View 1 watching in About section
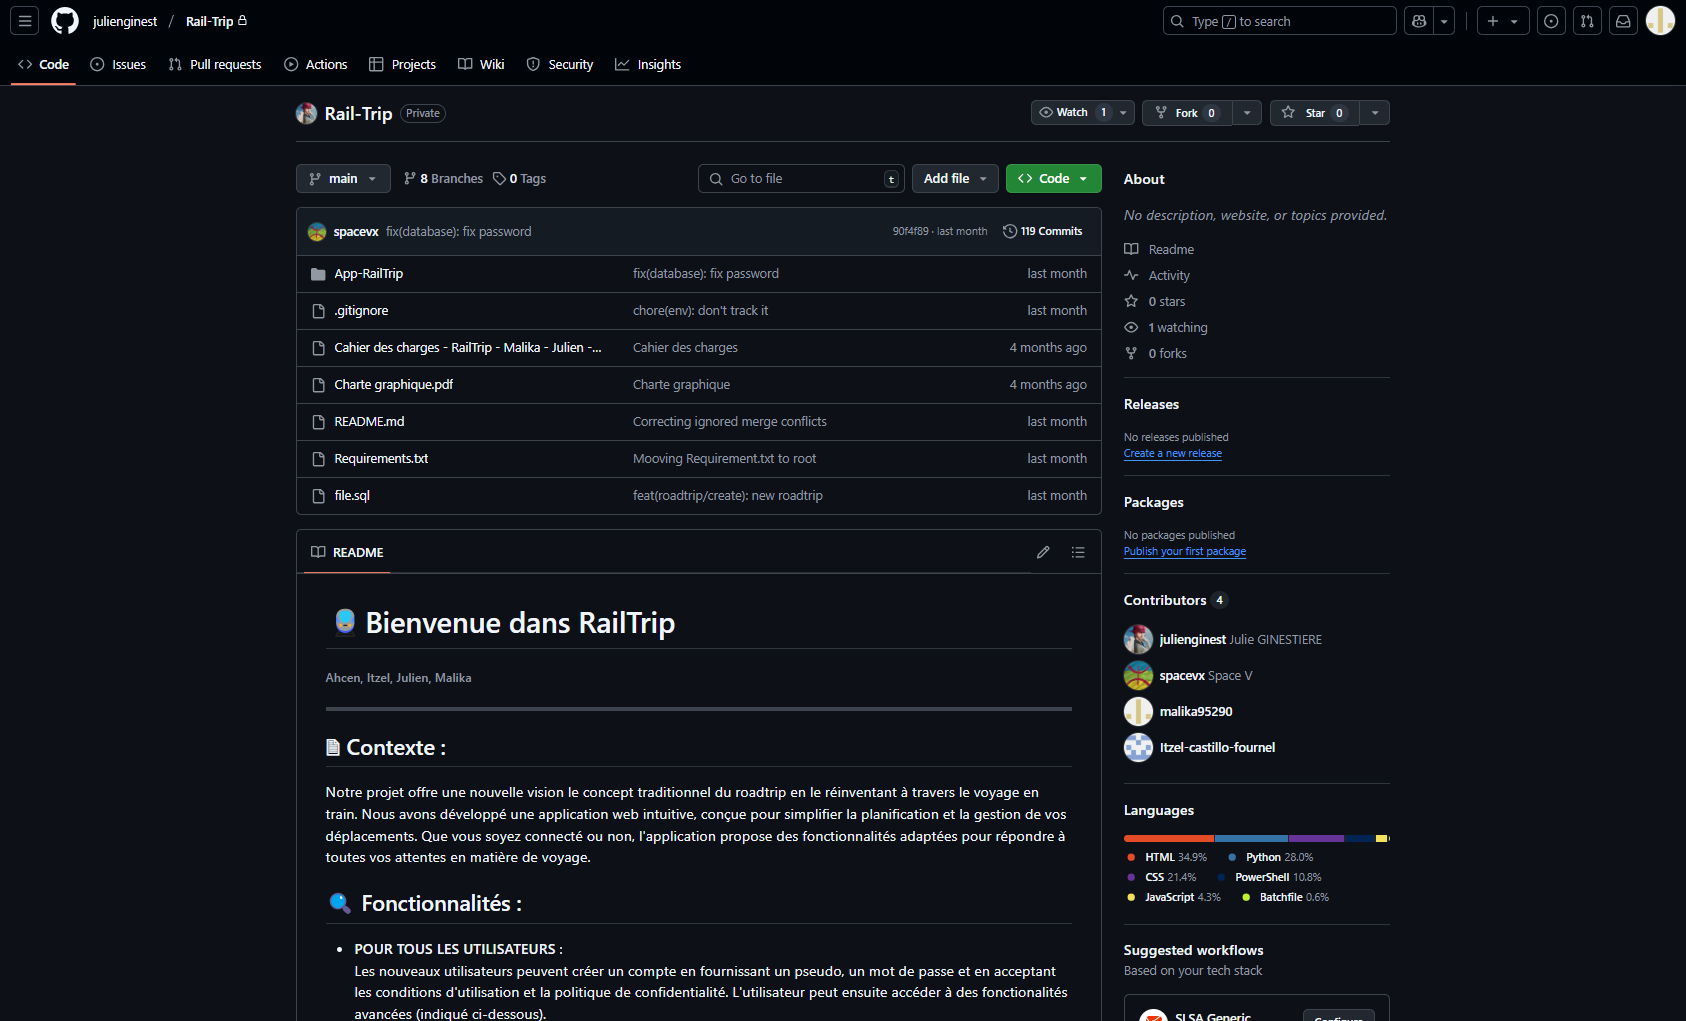1686x1021 pixels. pos(1166,327)
